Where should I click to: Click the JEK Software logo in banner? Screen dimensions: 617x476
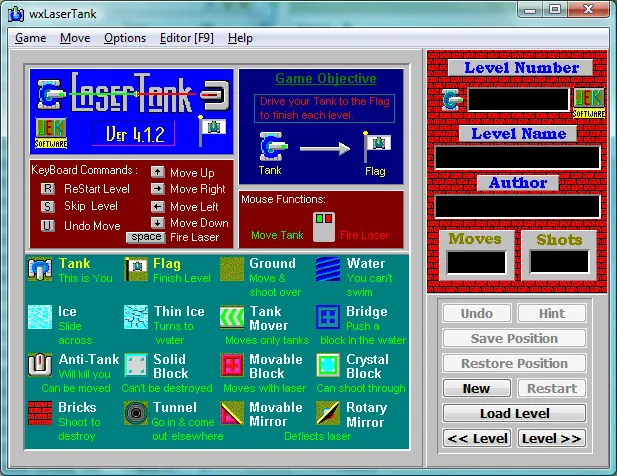click(x=51, y=133)
